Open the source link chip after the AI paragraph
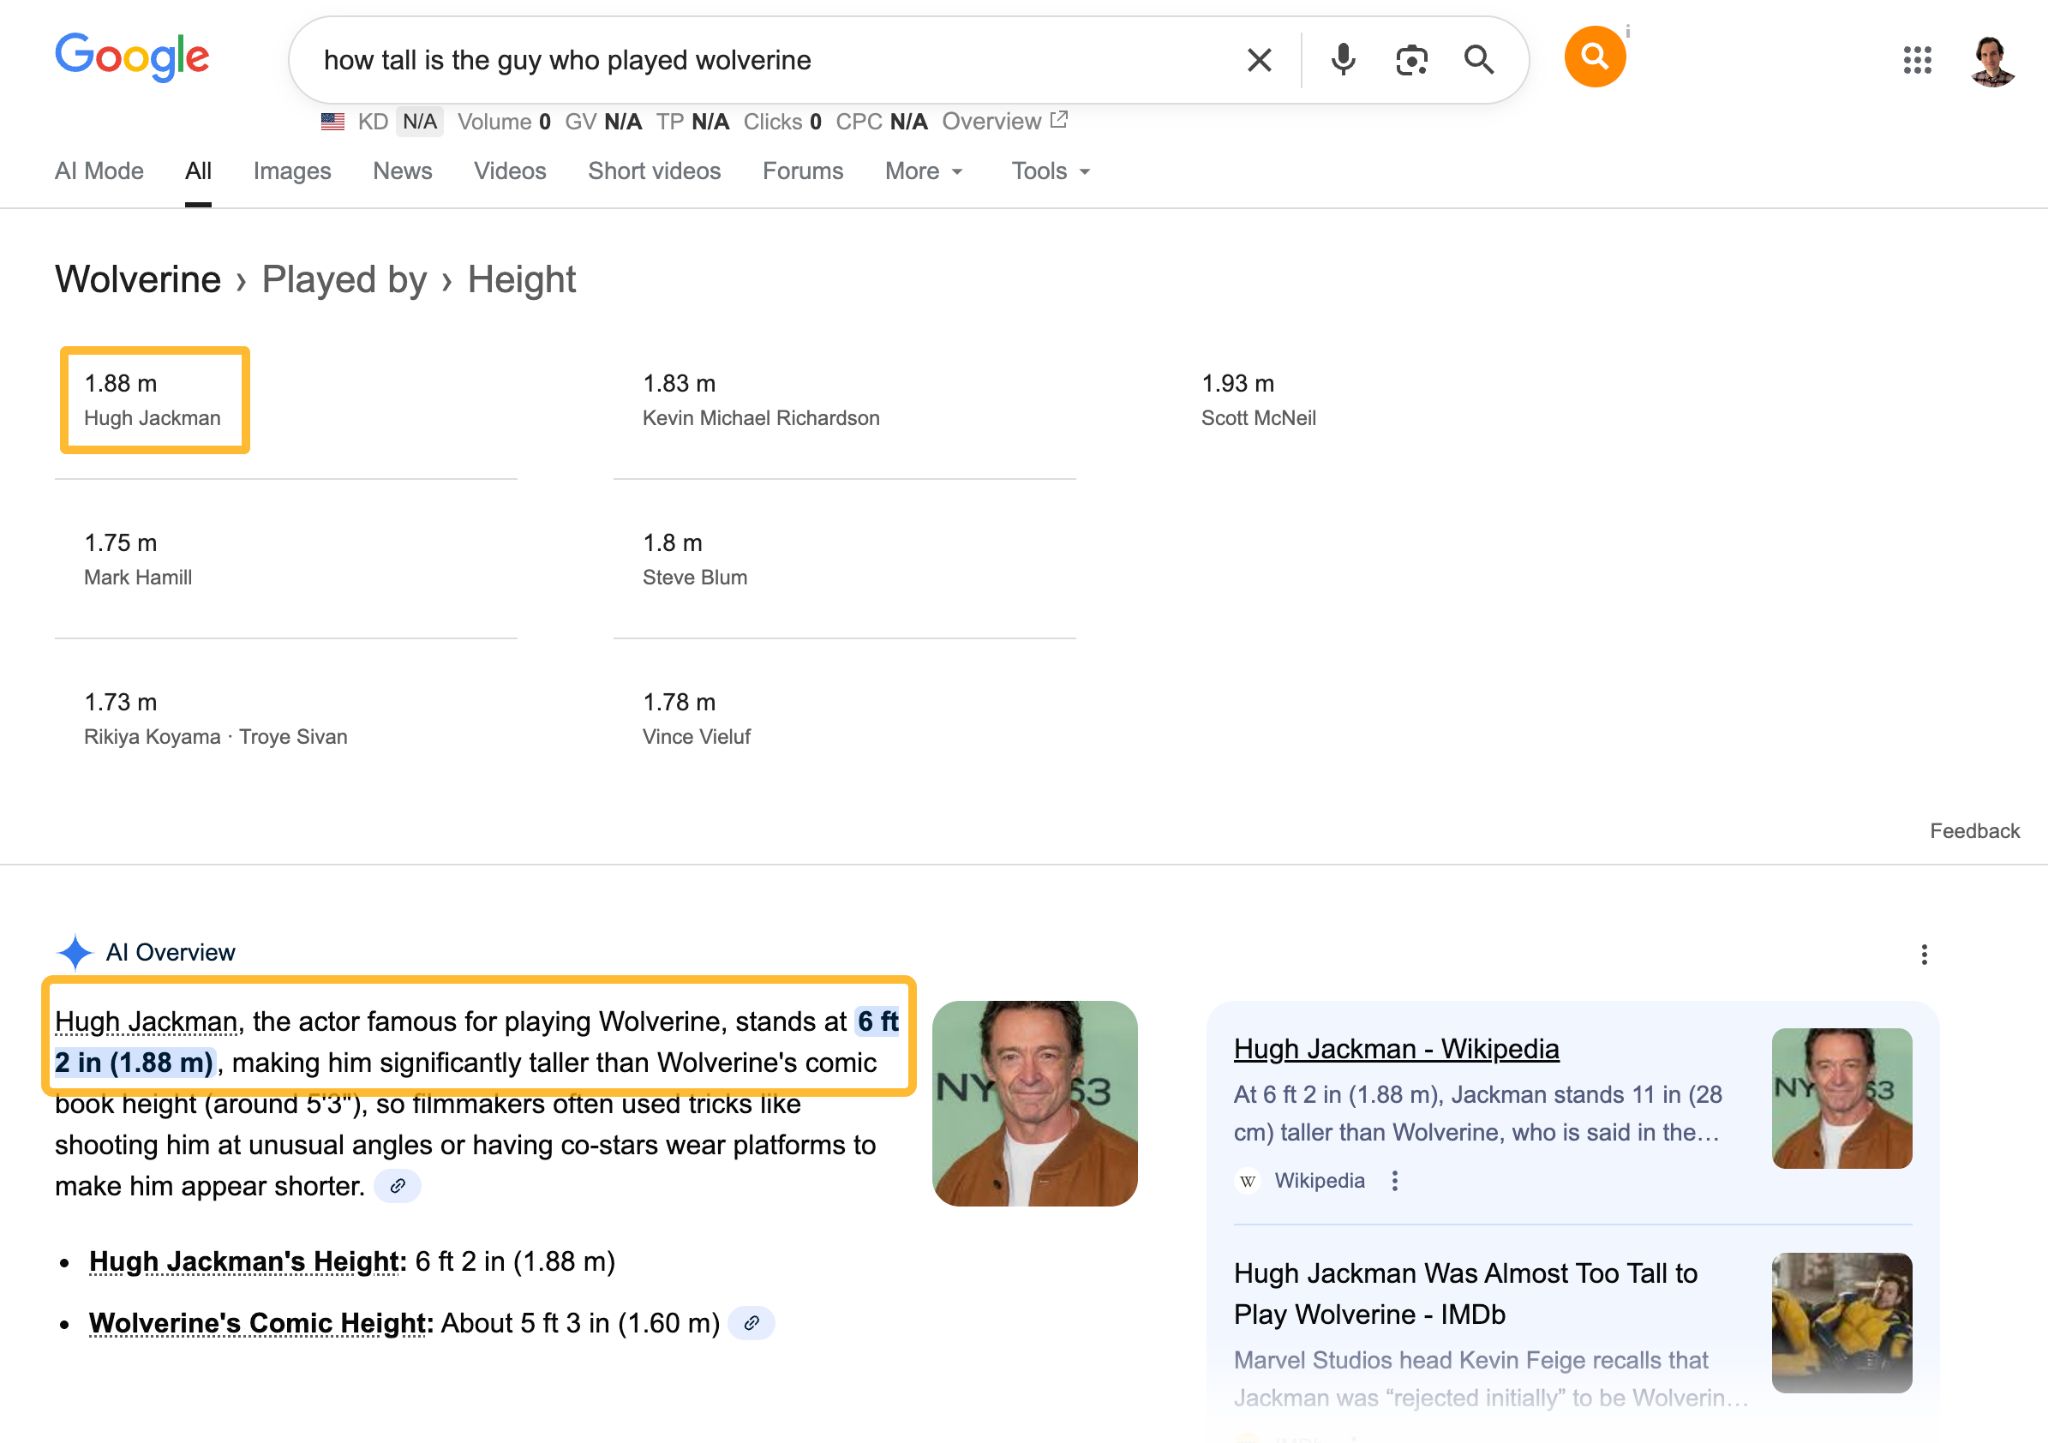Image resolution: width=2048 pixels, height=1443 pixels. pyautogui.click(x=398, y=1185)
